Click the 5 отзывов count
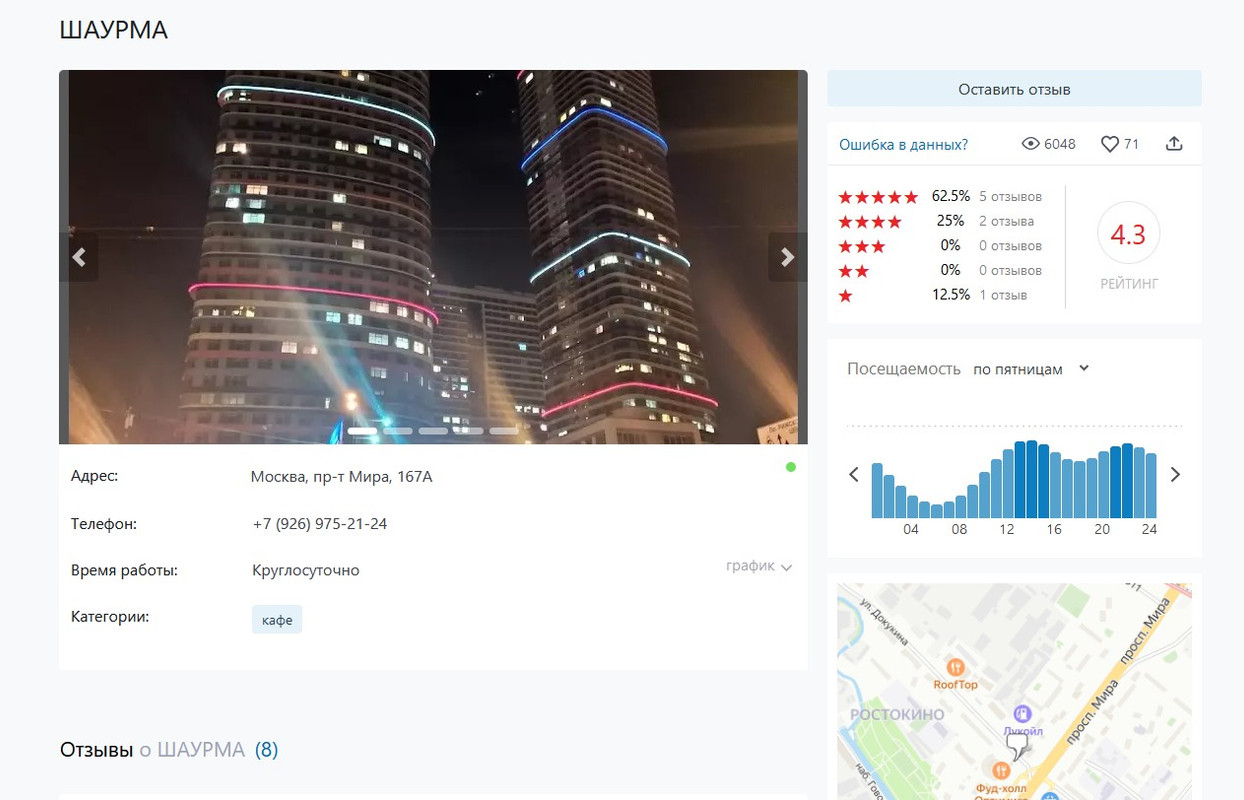 1010,196
